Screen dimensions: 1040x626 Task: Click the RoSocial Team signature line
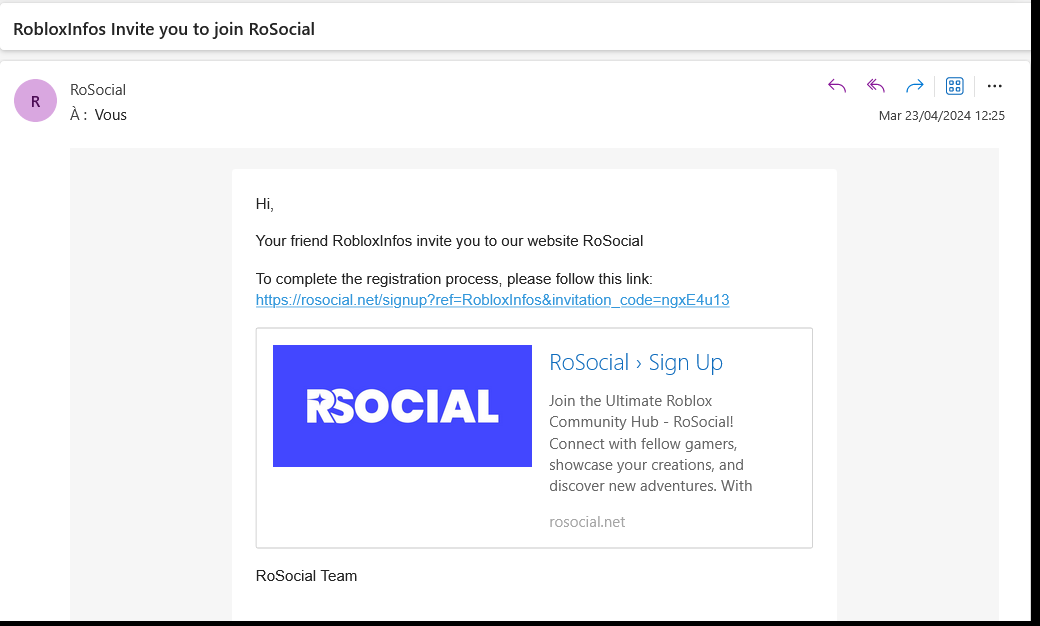[306, 576]
